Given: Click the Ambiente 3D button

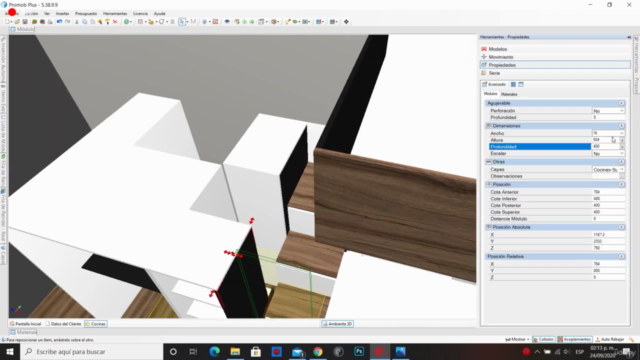Looking at the screenshot, I should [337, 324].
